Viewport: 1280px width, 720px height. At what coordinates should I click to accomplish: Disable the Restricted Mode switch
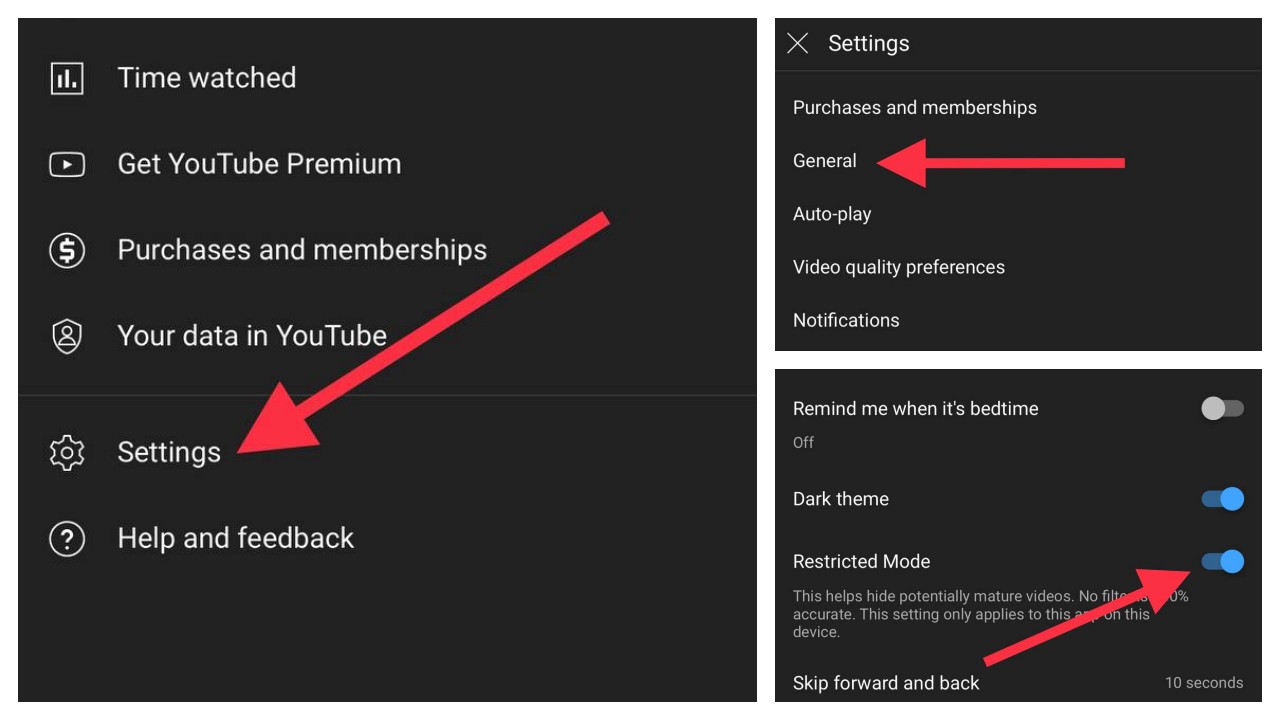[1222, 562]
